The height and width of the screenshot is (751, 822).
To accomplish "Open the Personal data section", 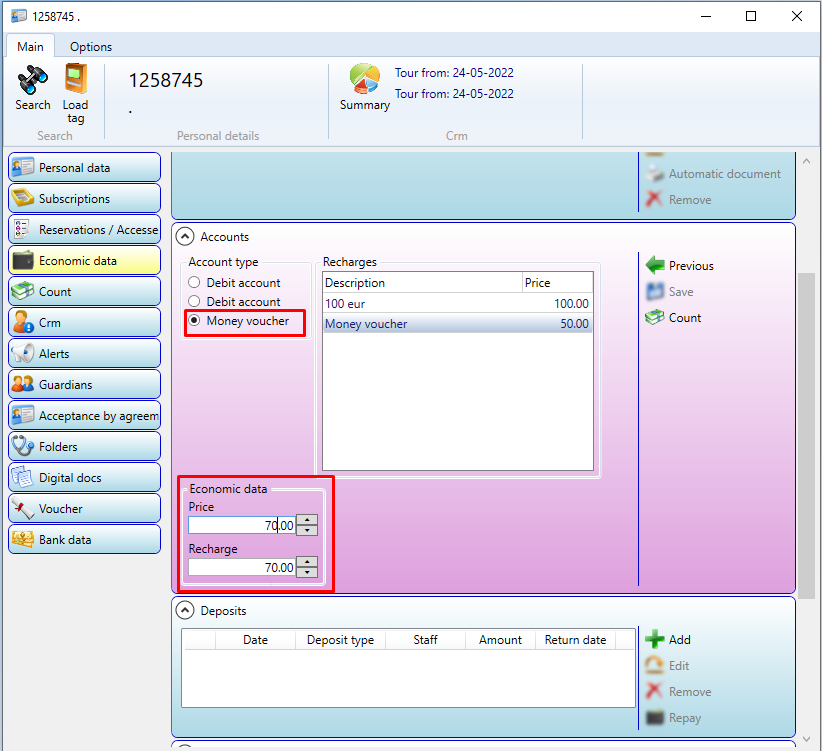I will tap(84, 168).
